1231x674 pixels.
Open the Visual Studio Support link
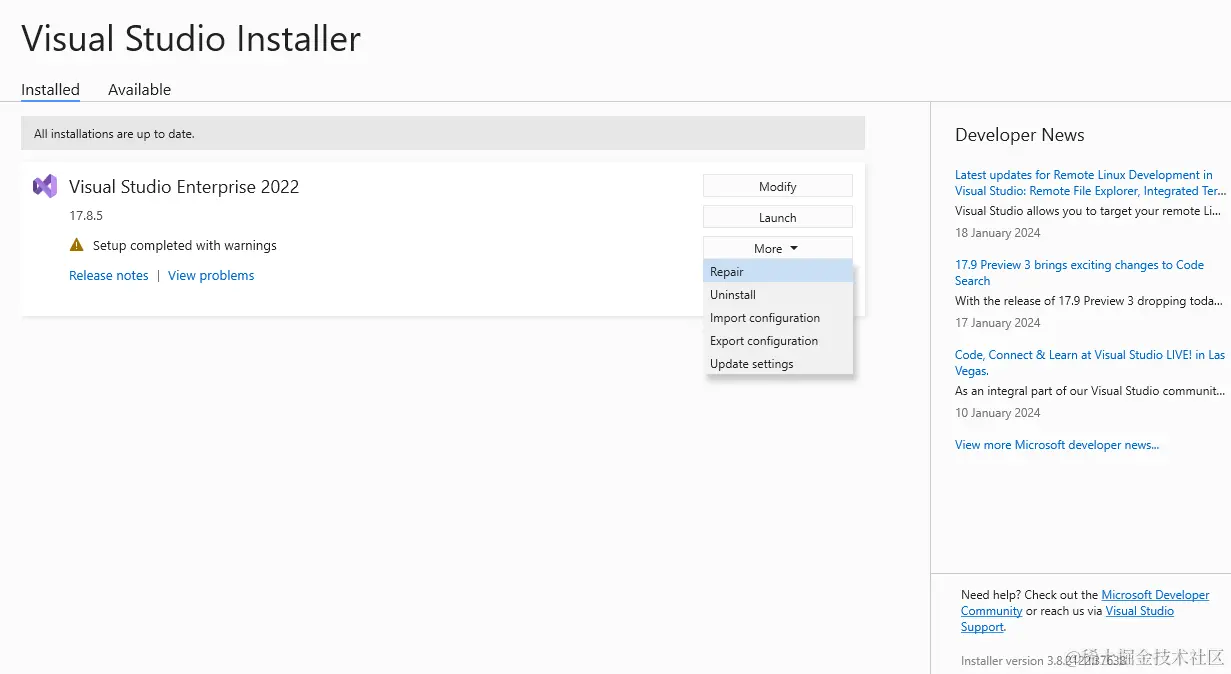tap(1068, 618)
